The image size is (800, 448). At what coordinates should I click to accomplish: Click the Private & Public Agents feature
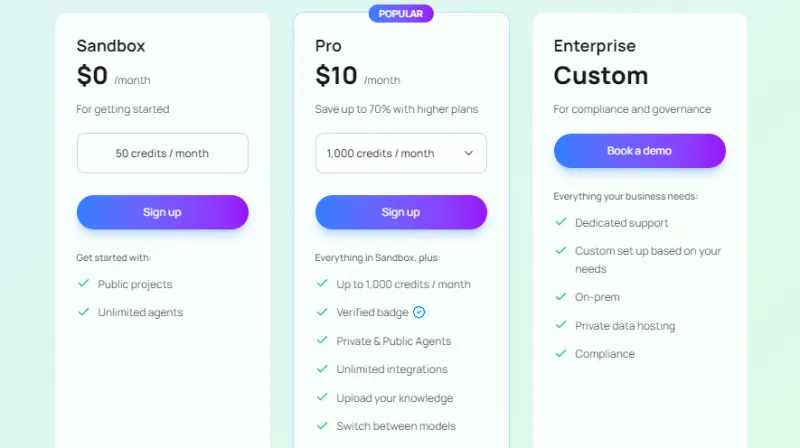coord(393,341)
